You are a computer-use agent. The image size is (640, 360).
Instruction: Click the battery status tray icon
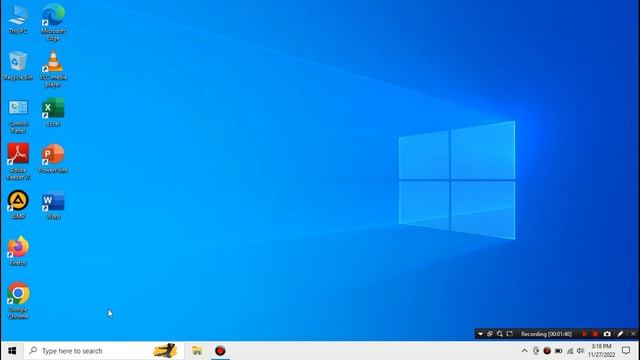click(558, 351)
